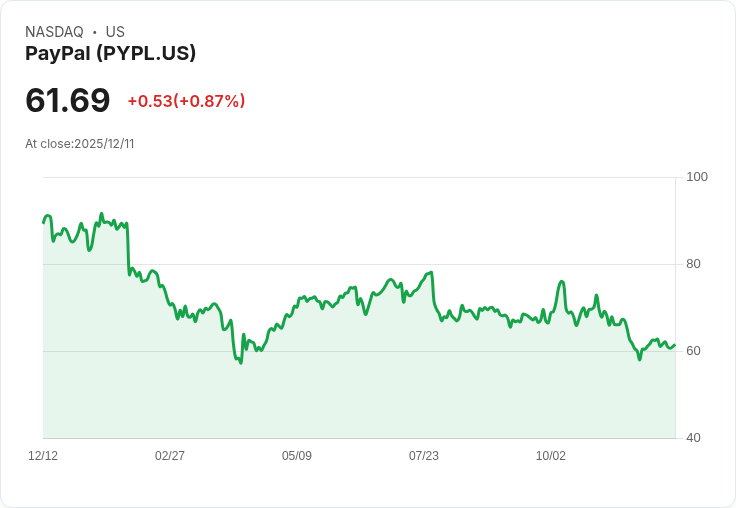Click the current price 61.69
This screenshot has height=508, width=736.
[x=68, y=100]
